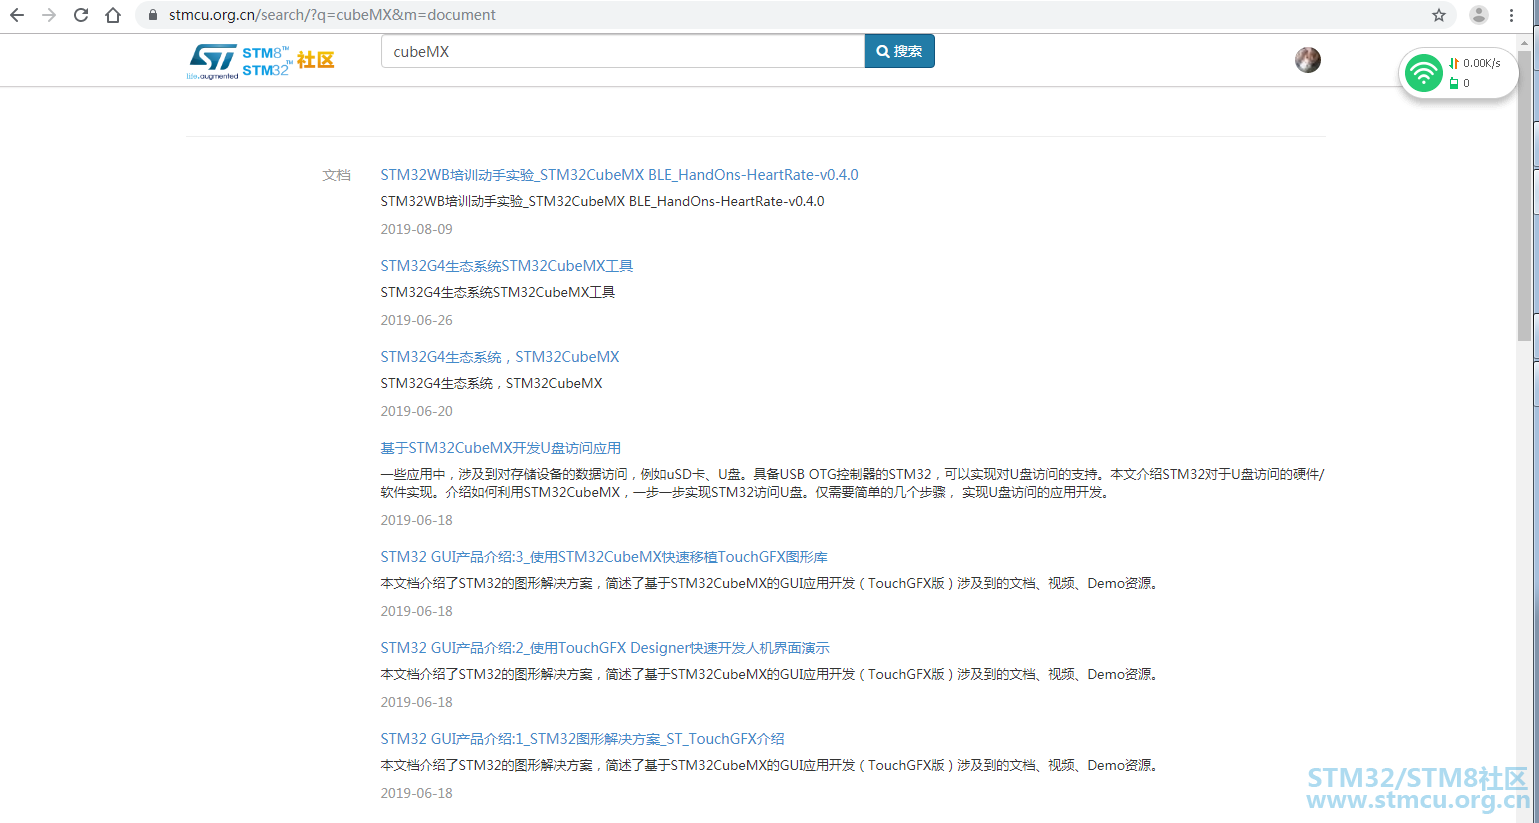Click the blue 搜索 search button

pyautogui.click(x=900, y=51)
